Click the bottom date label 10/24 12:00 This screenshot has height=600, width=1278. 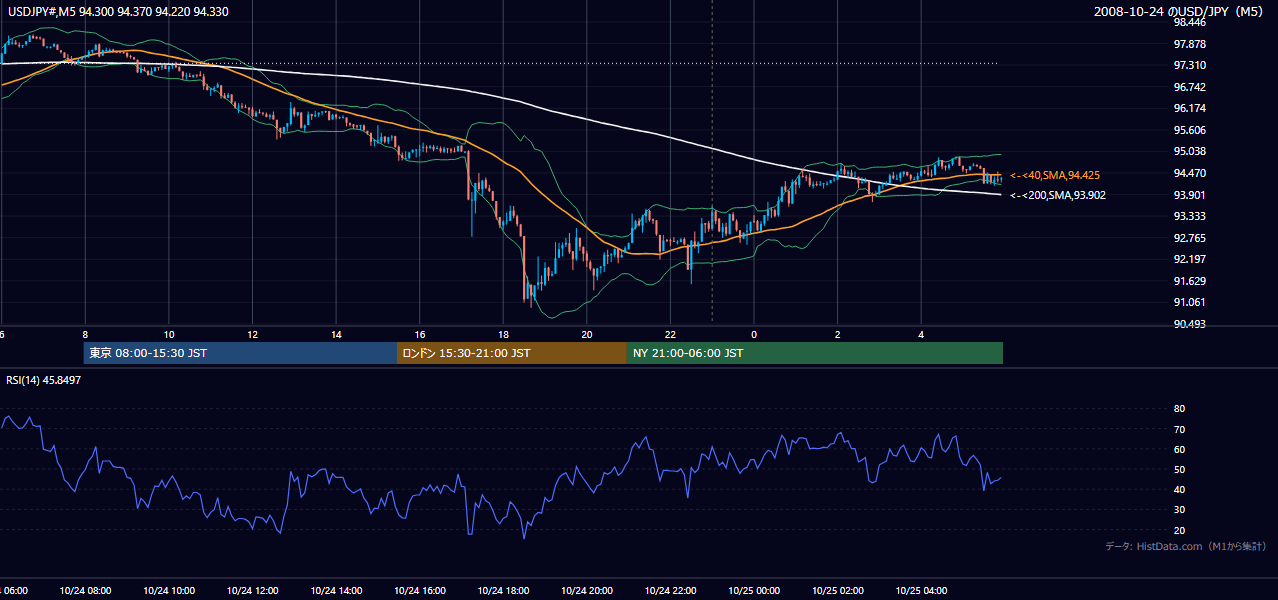point(252,591)
